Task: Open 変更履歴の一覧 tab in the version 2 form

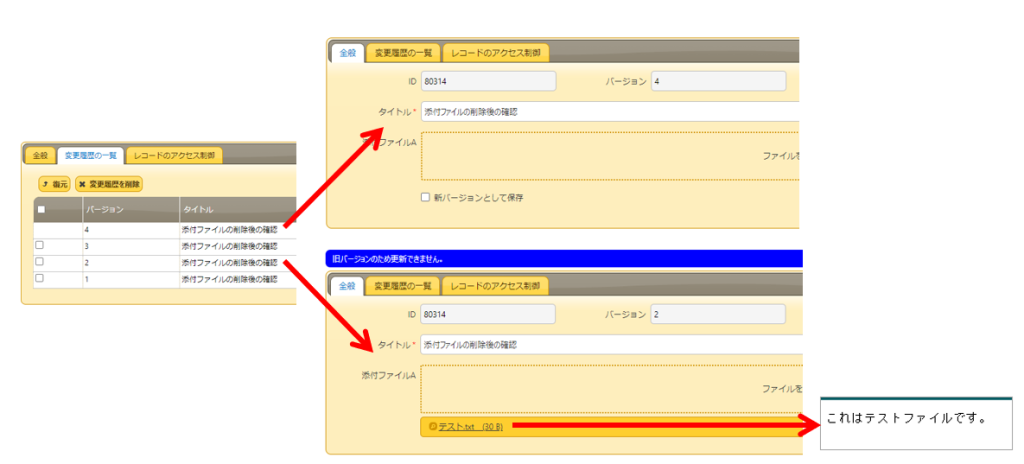Action: click(x=402, y=286)
